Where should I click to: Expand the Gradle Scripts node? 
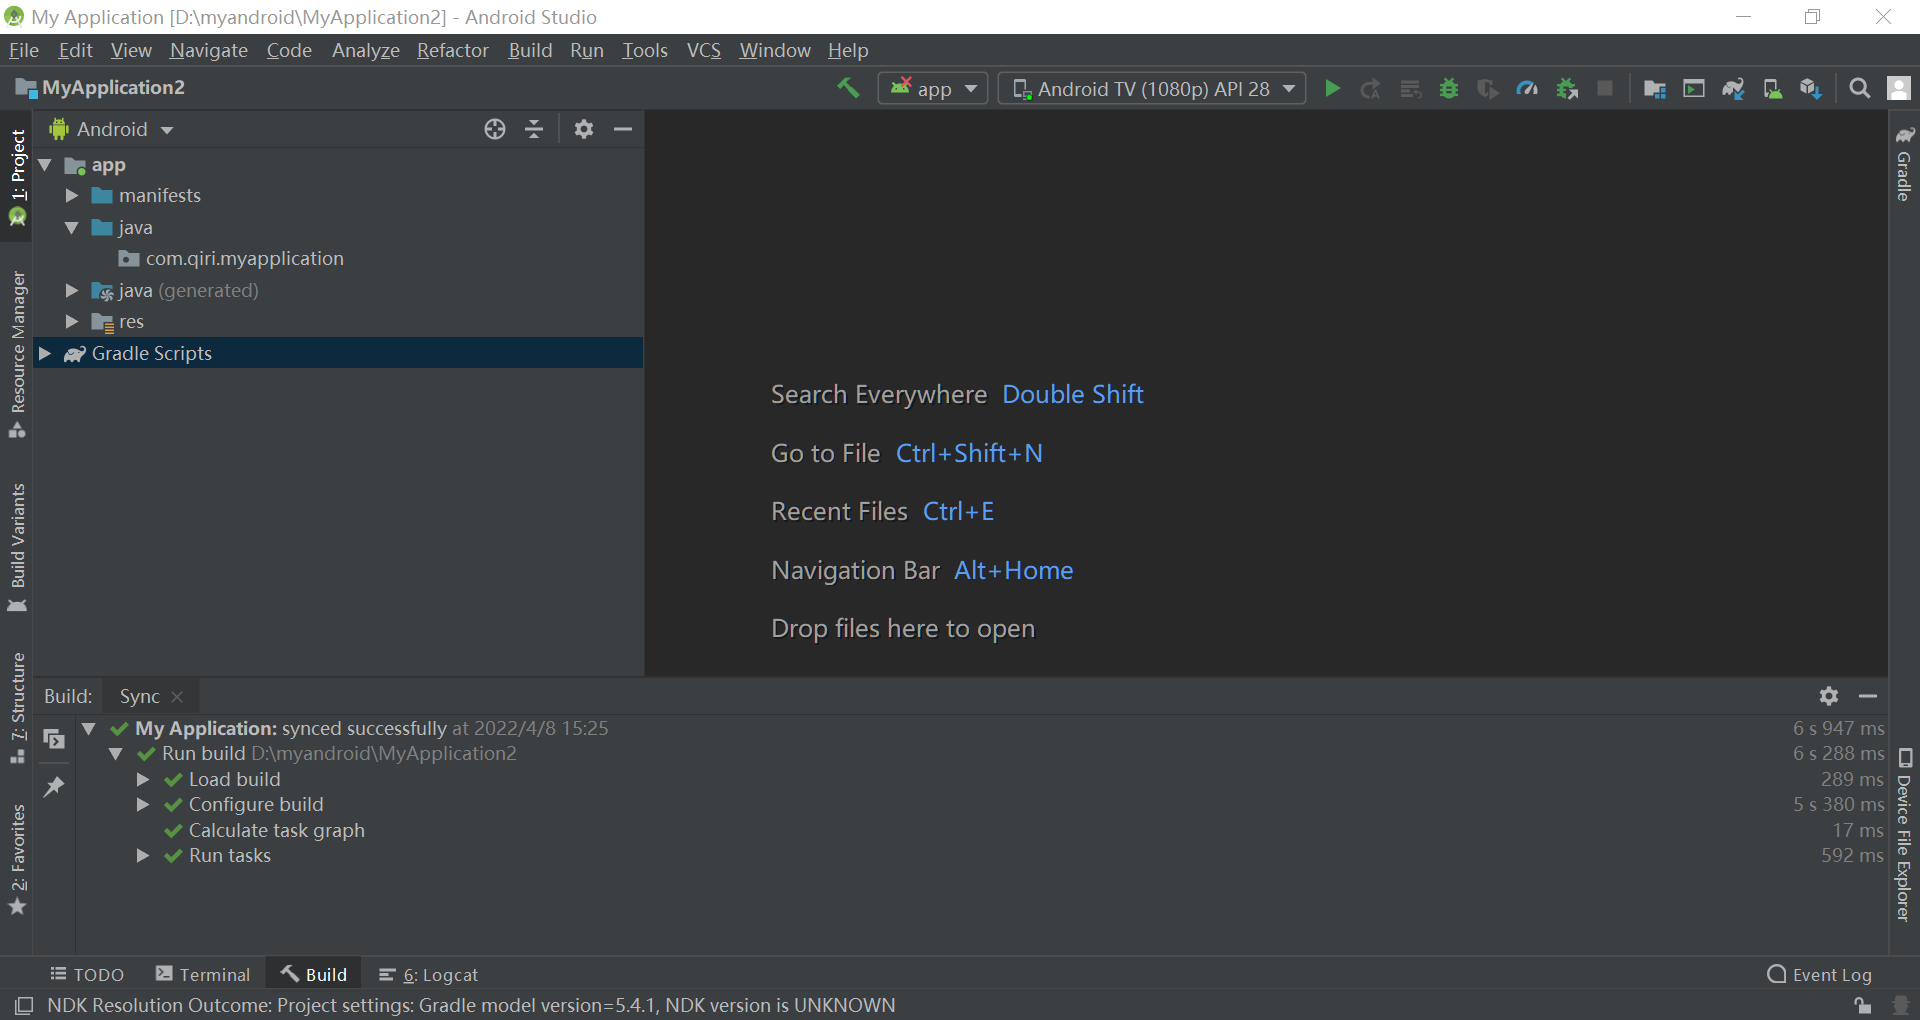[x=45, y=353]
